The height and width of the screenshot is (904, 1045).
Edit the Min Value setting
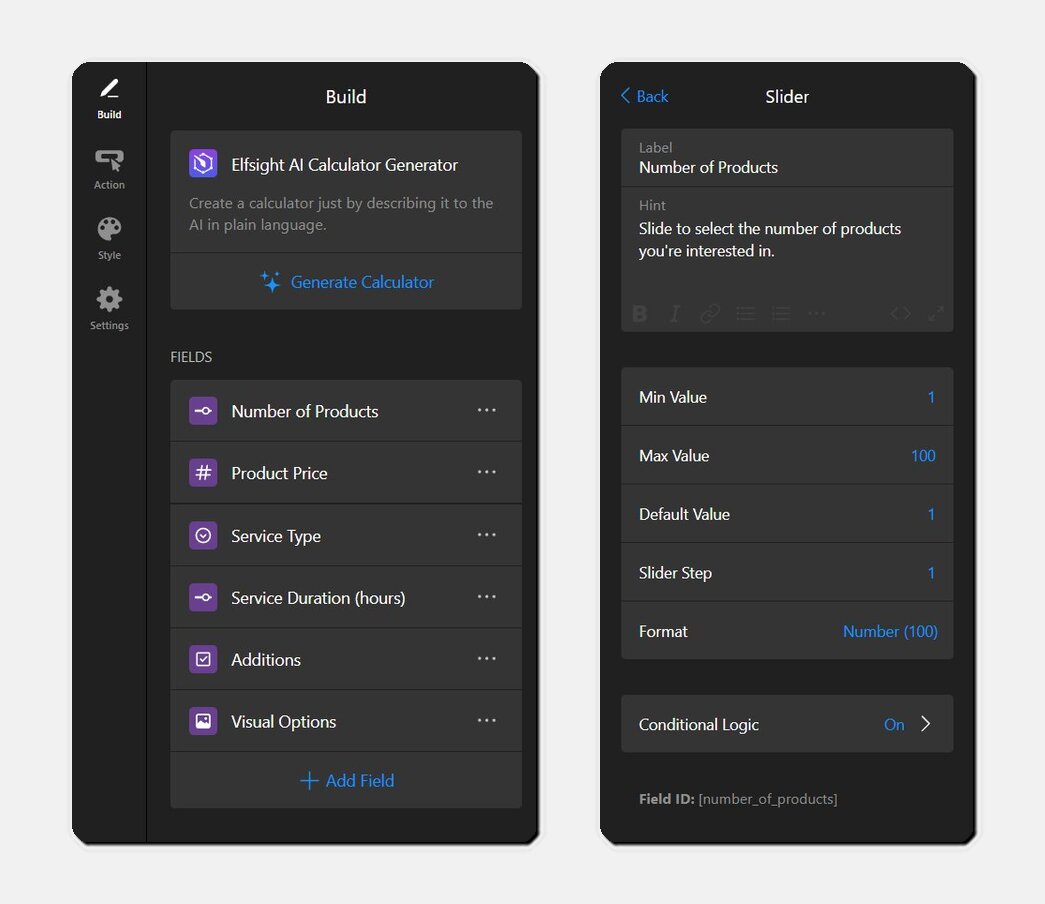click(787, 397)
